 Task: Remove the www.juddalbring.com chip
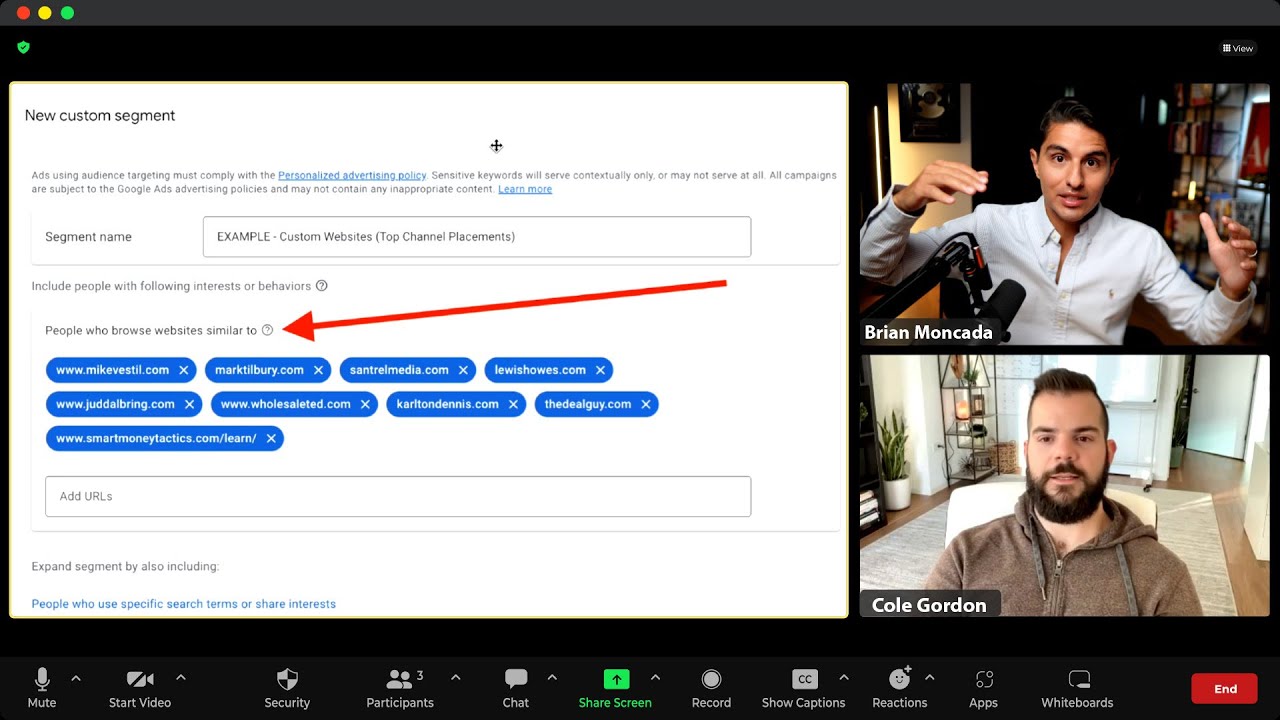189,404
